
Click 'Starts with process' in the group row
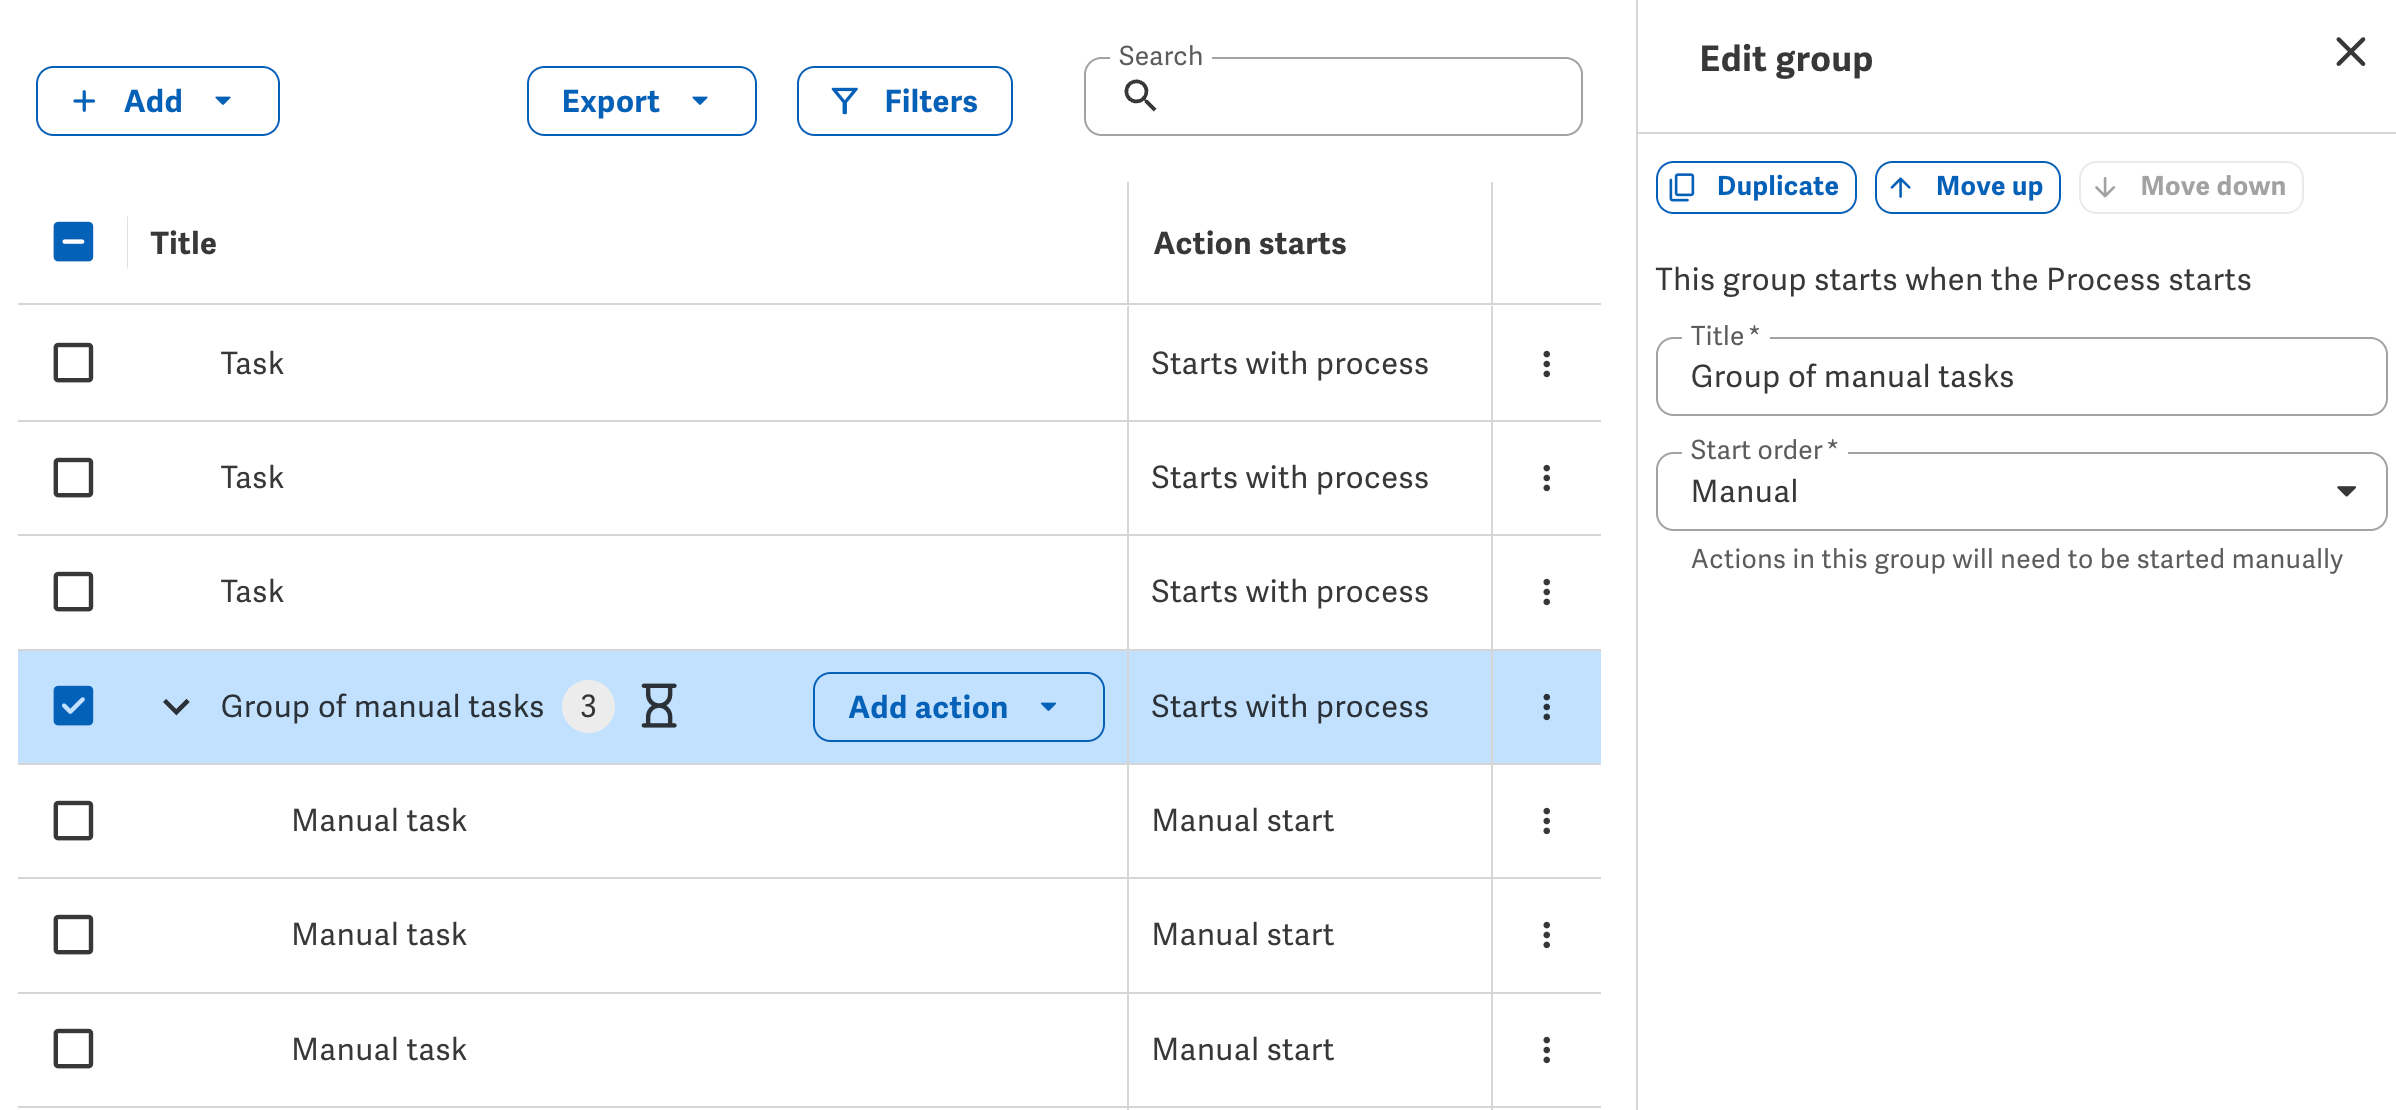pyautogui.click(x=1290, y=707)
